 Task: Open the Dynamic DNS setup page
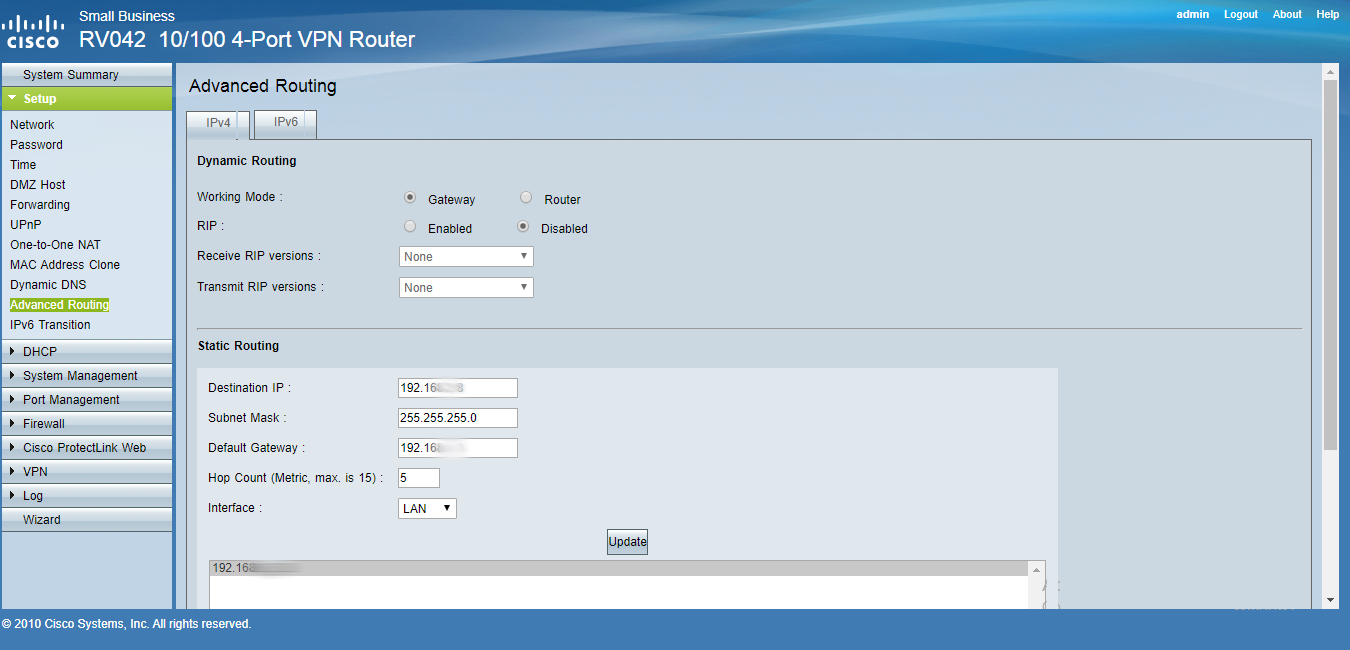pos(48,285)
